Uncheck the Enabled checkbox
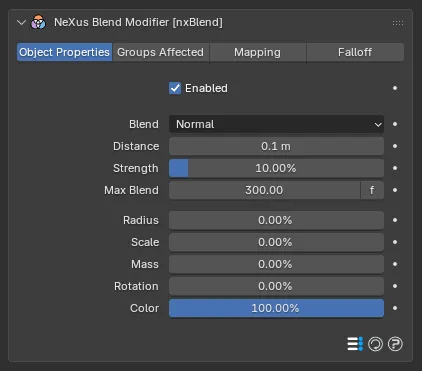Image resolution: width=422 pixels, height=371 pixels. tap(175, 88)
